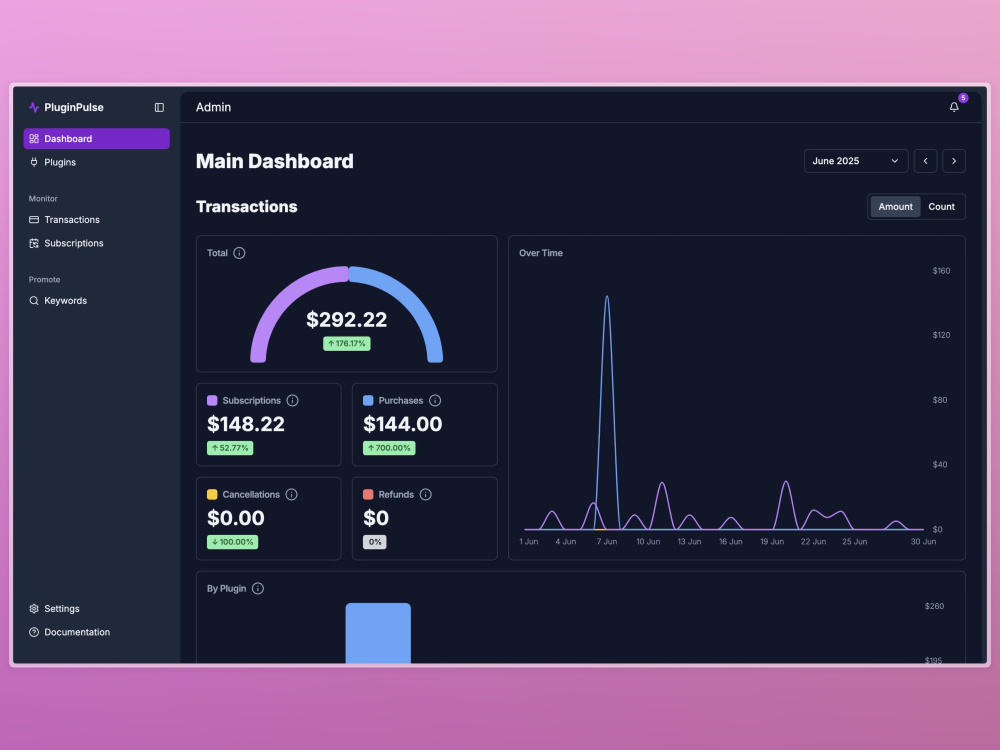The width and height of the screenshot is (1000, 750).
Task: Open notifications via the bell icon
Action: tap(954, 107)
